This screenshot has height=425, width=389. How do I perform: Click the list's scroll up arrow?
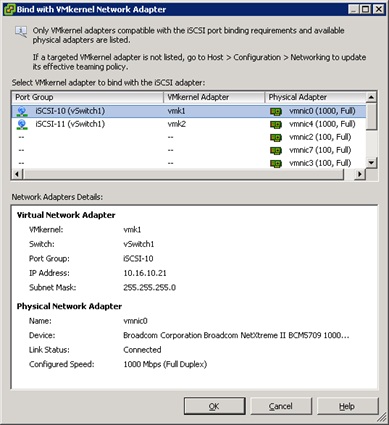[371, 97]
